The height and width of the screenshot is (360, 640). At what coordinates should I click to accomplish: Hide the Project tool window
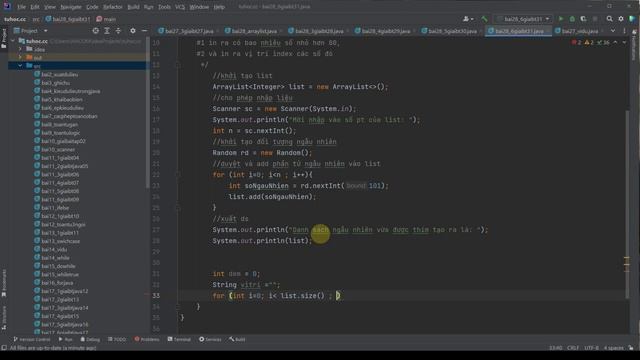click(x=144, y=31)
